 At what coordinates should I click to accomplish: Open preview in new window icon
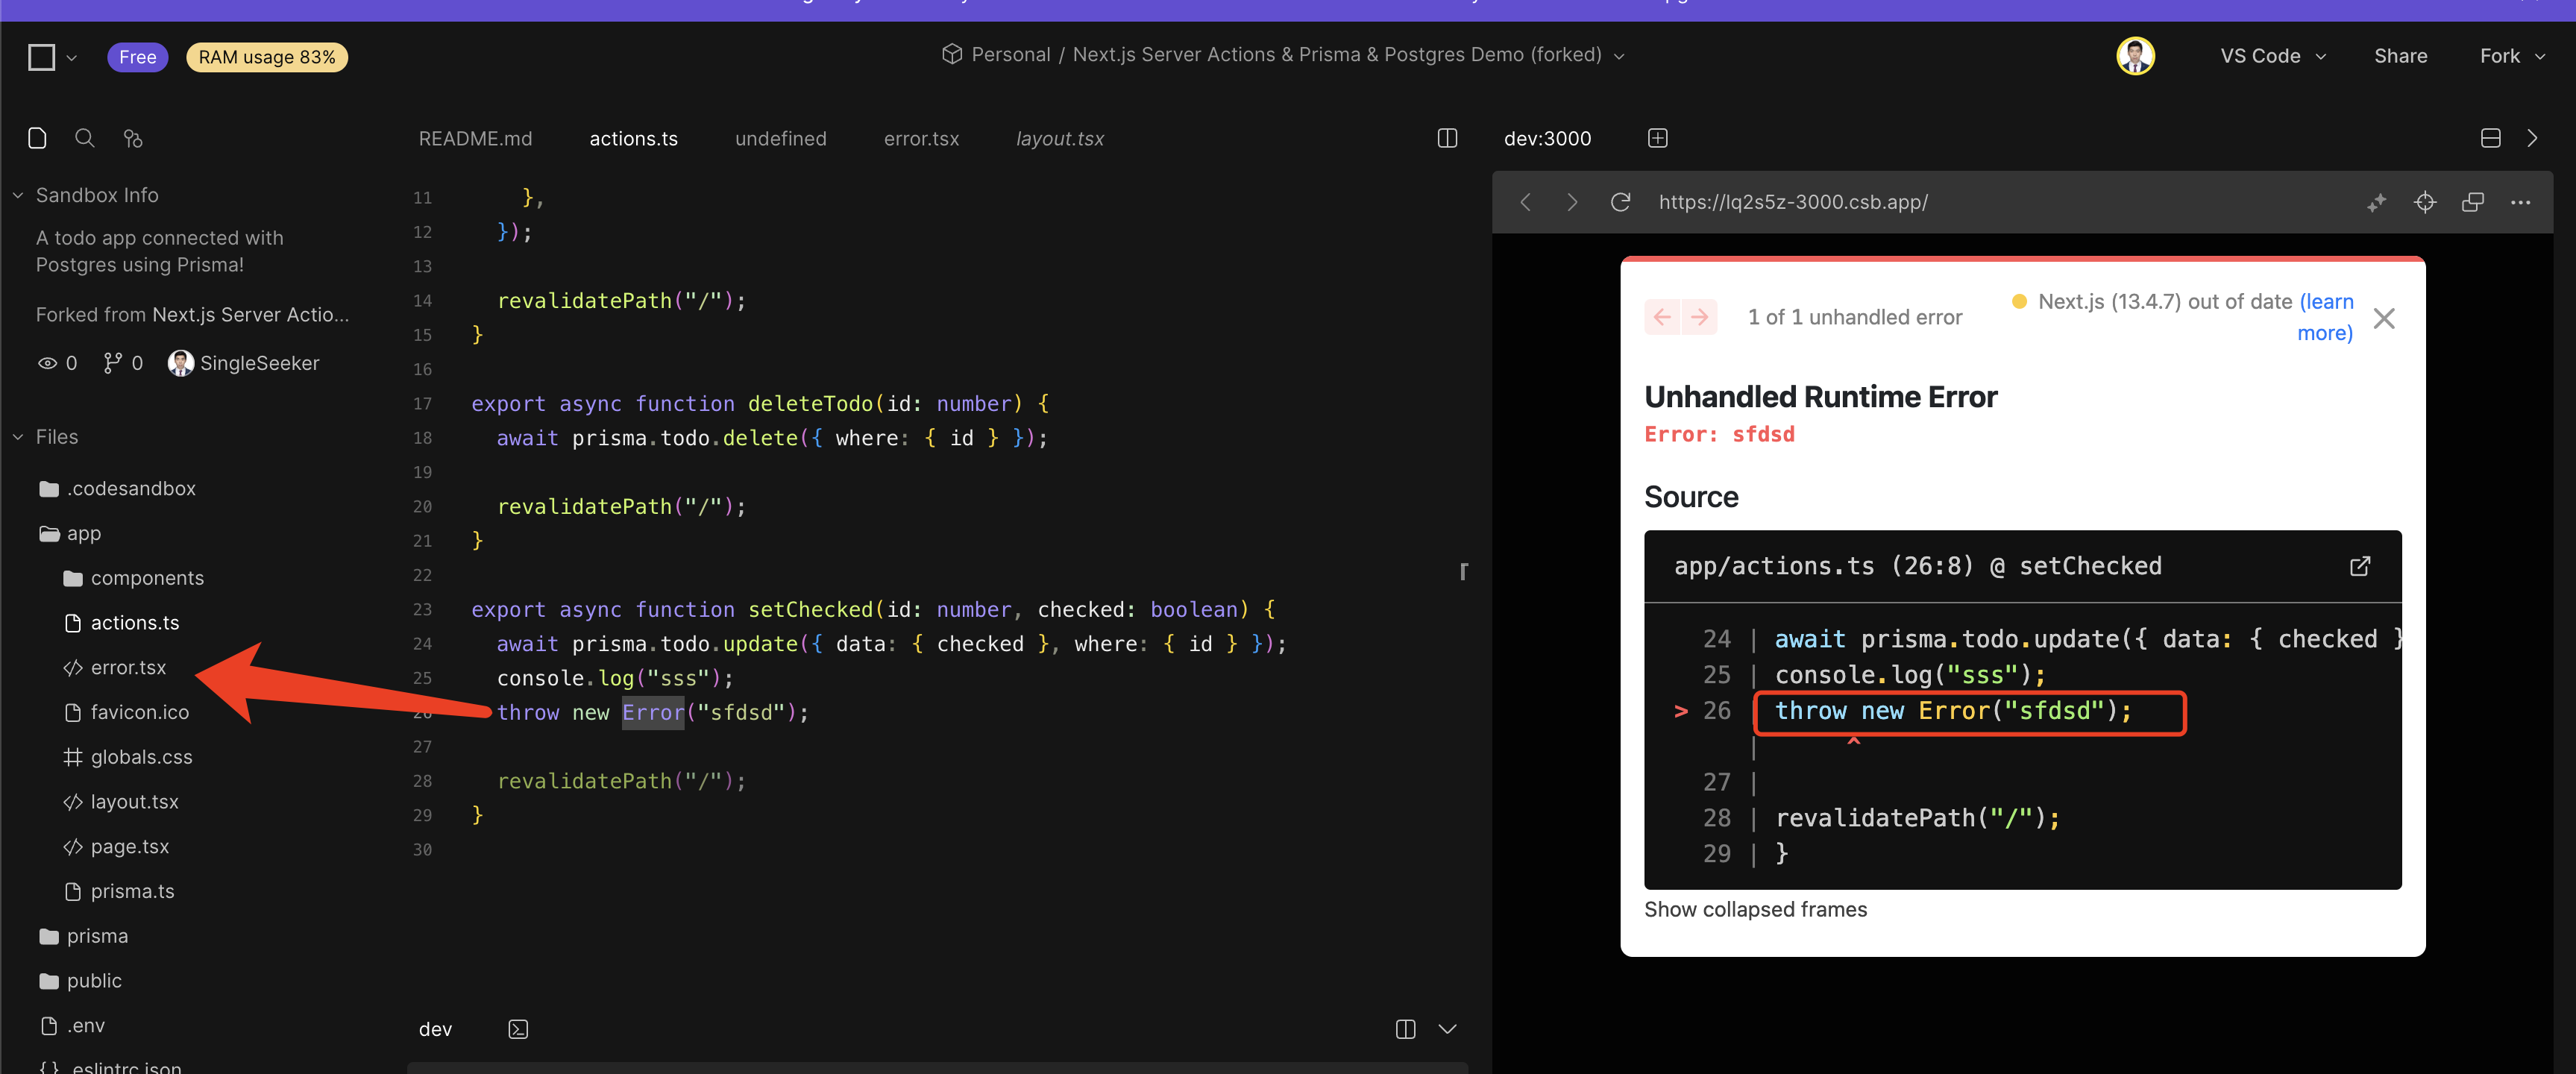pyautogui.click(x=2472, y=202)
